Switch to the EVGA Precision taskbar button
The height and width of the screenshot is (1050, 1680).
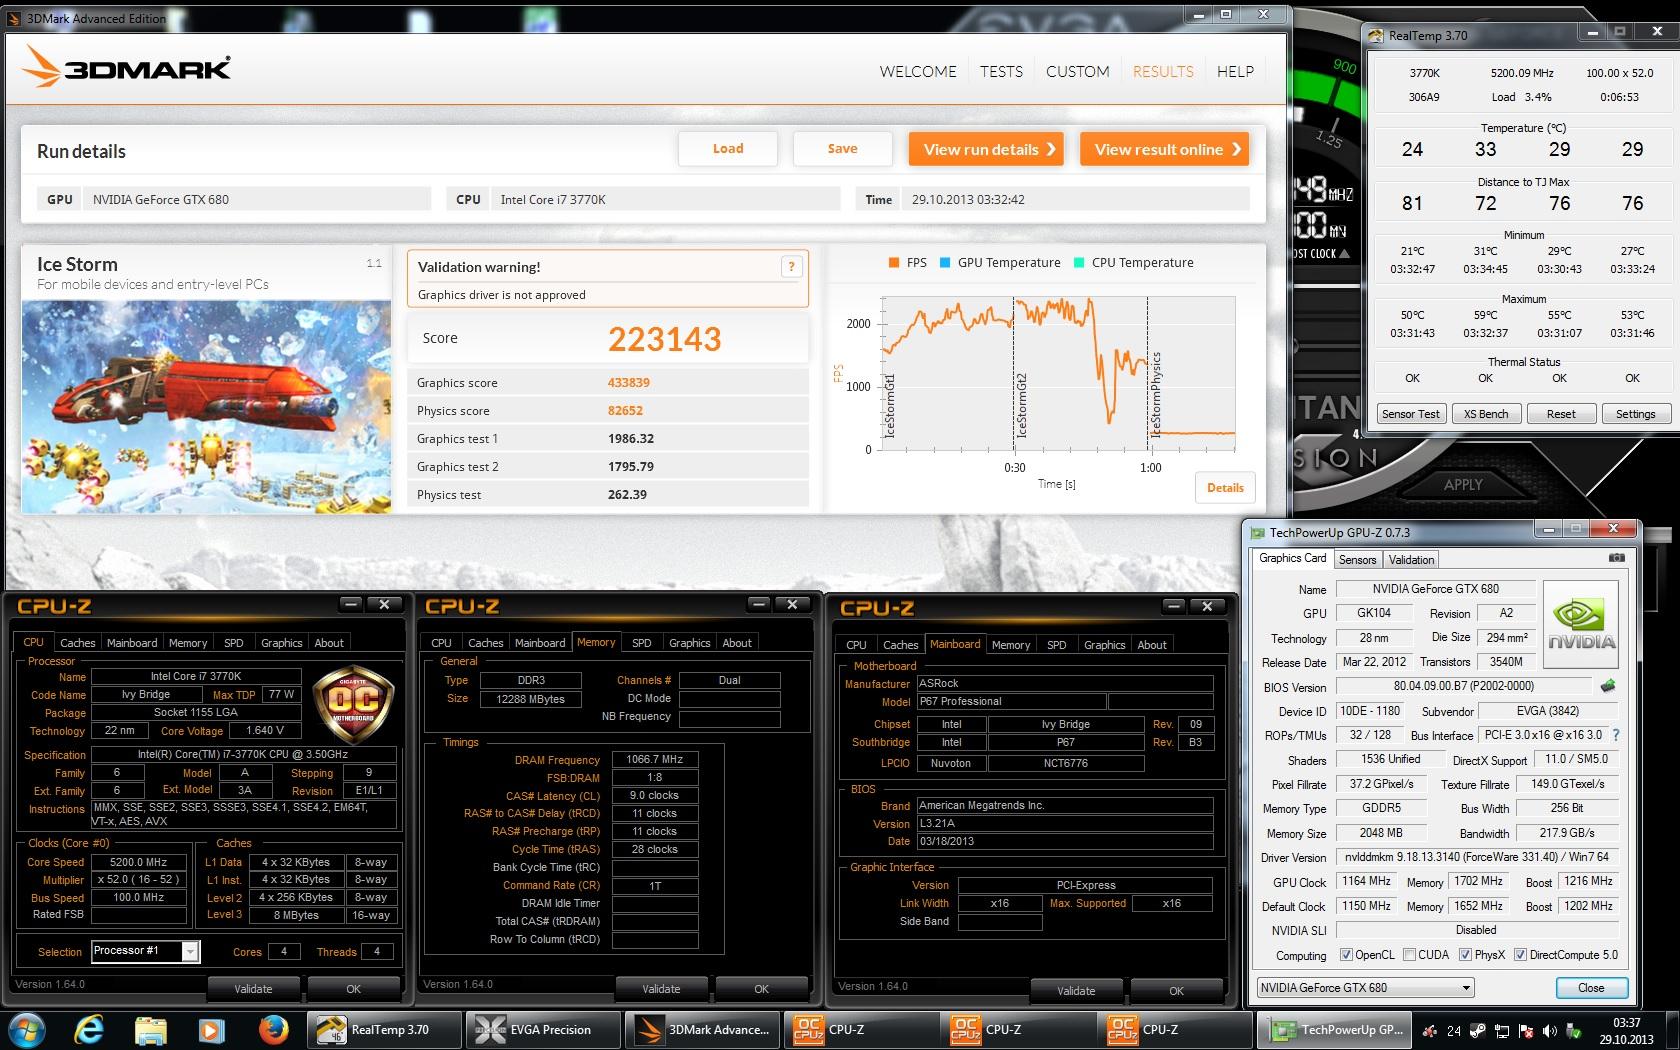point(544,1029)
